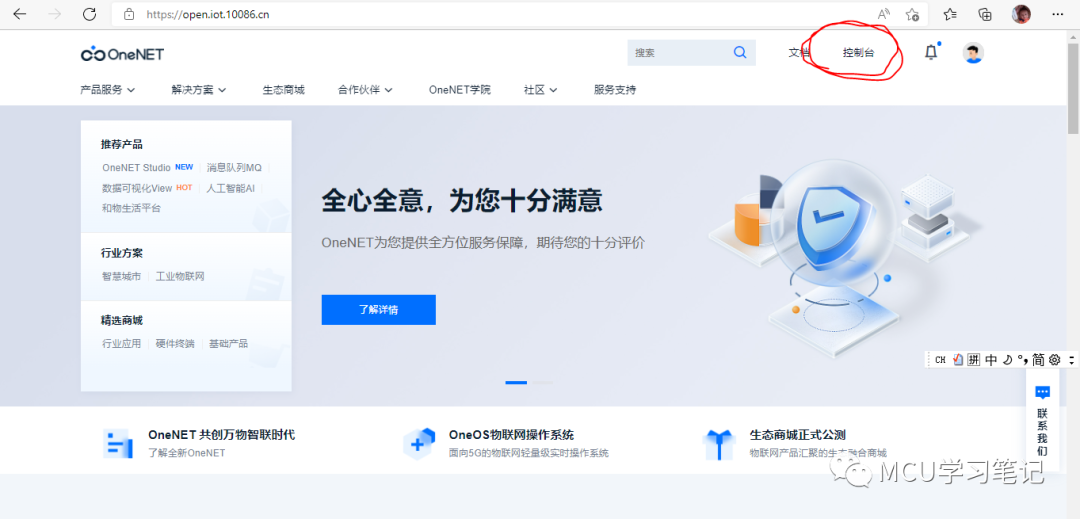Expand the 解决方案 menu

pos(199,89)
